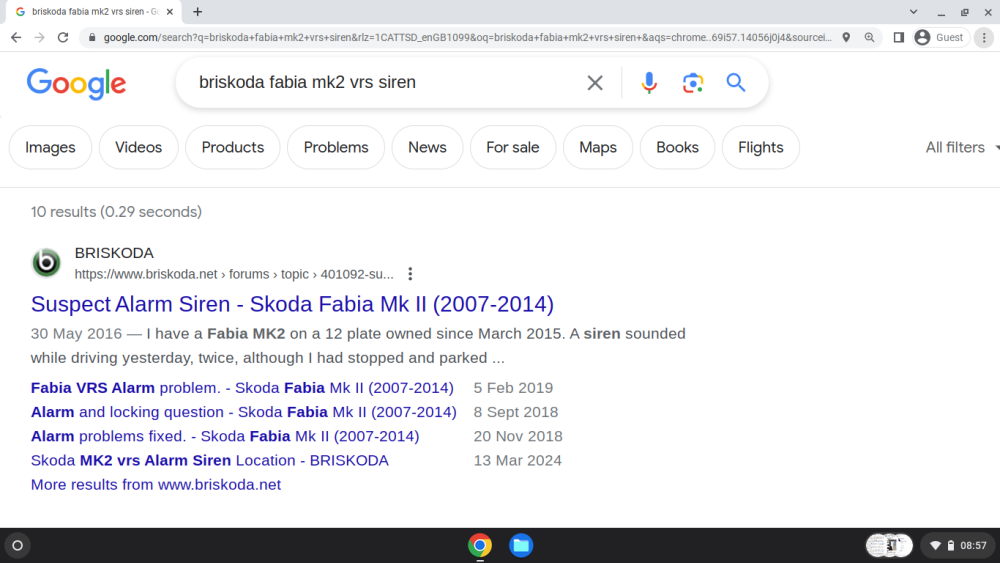Screen dimensions: 1000x563
Task: Open More results from www.briskoda.net
Action: [156, 485]
